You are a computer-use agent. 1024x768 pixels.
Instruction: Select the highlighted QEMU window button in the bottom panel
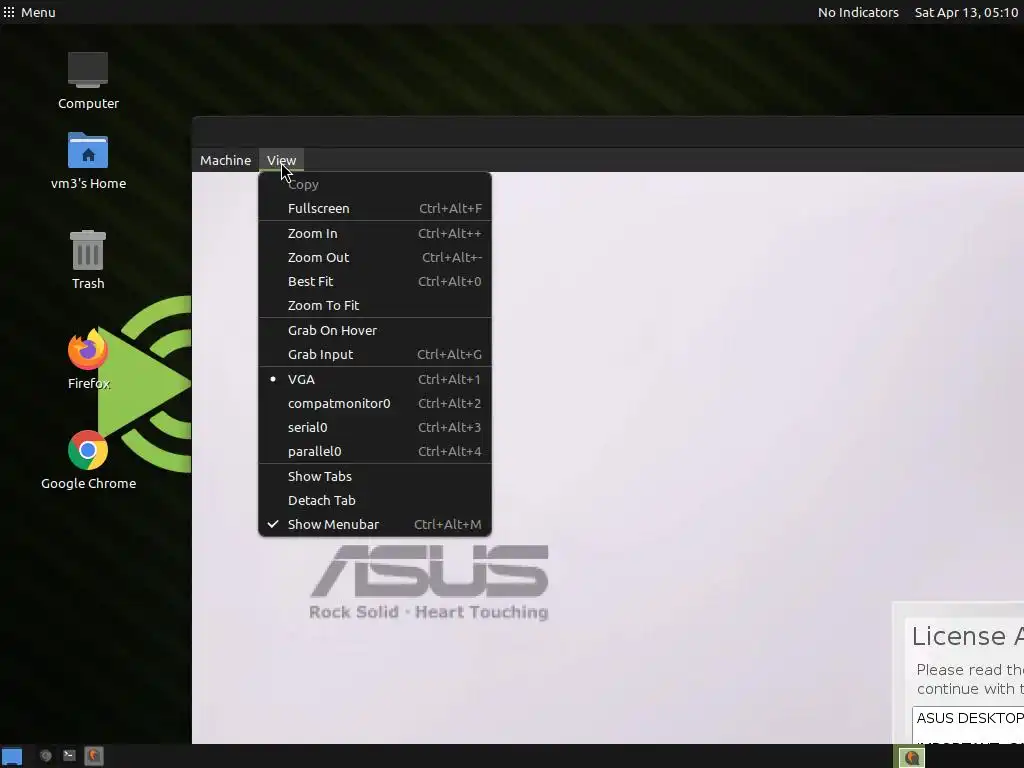point(912,757)
